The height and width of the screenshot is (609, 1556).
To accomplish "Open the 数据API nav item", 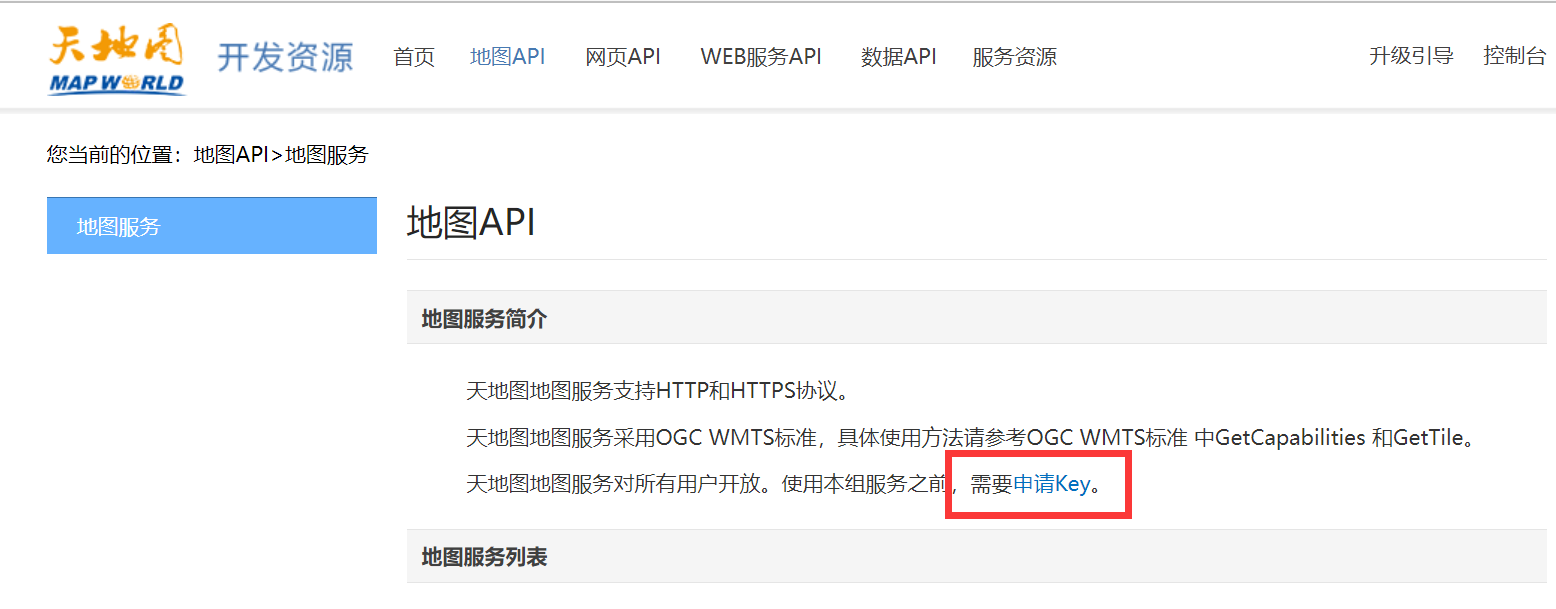I will [x=899, y=57].
